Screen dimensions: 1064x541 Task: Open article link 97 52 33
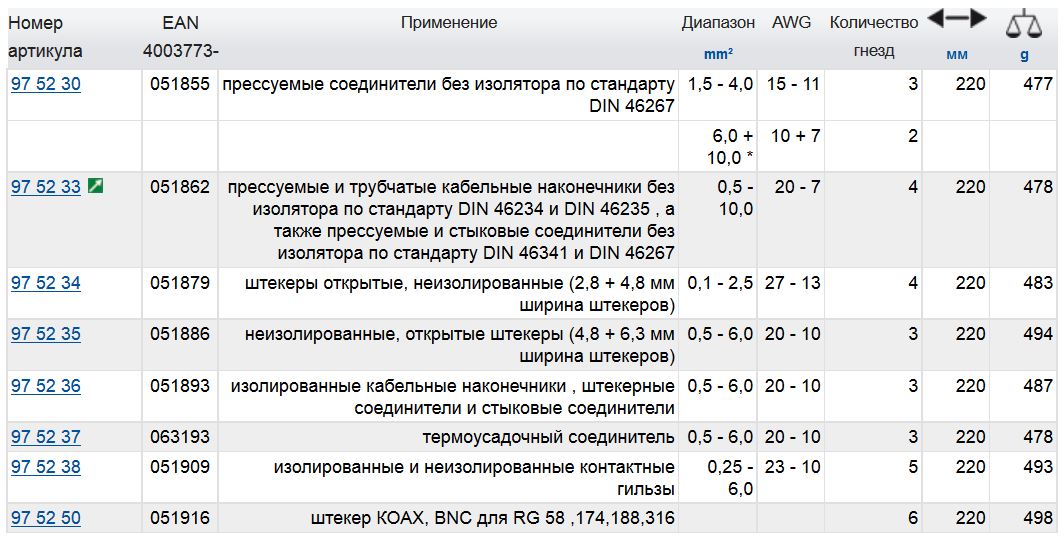[46, 187]
